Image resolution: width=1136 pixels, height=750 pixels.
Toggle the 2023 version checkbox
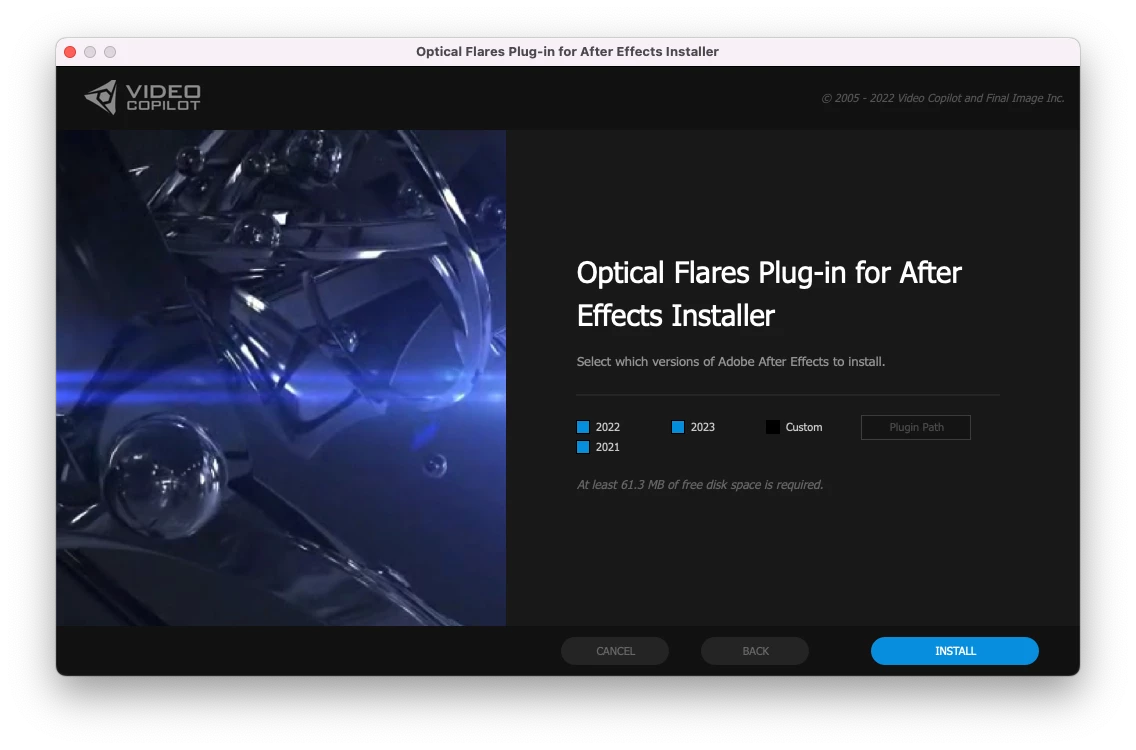click(x=677, y=427)
